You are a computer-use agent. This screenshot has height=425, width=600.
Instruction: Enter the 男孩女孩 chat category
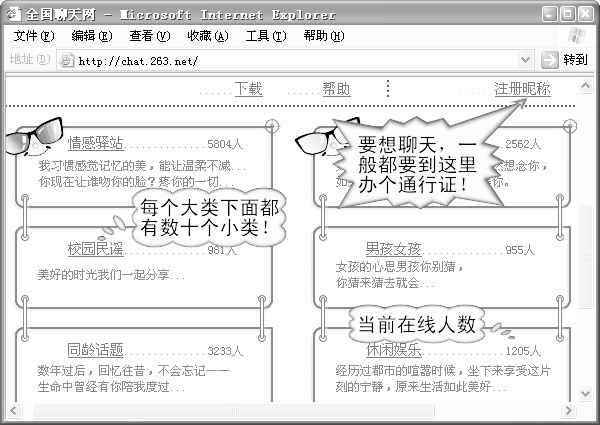(393, 249)
